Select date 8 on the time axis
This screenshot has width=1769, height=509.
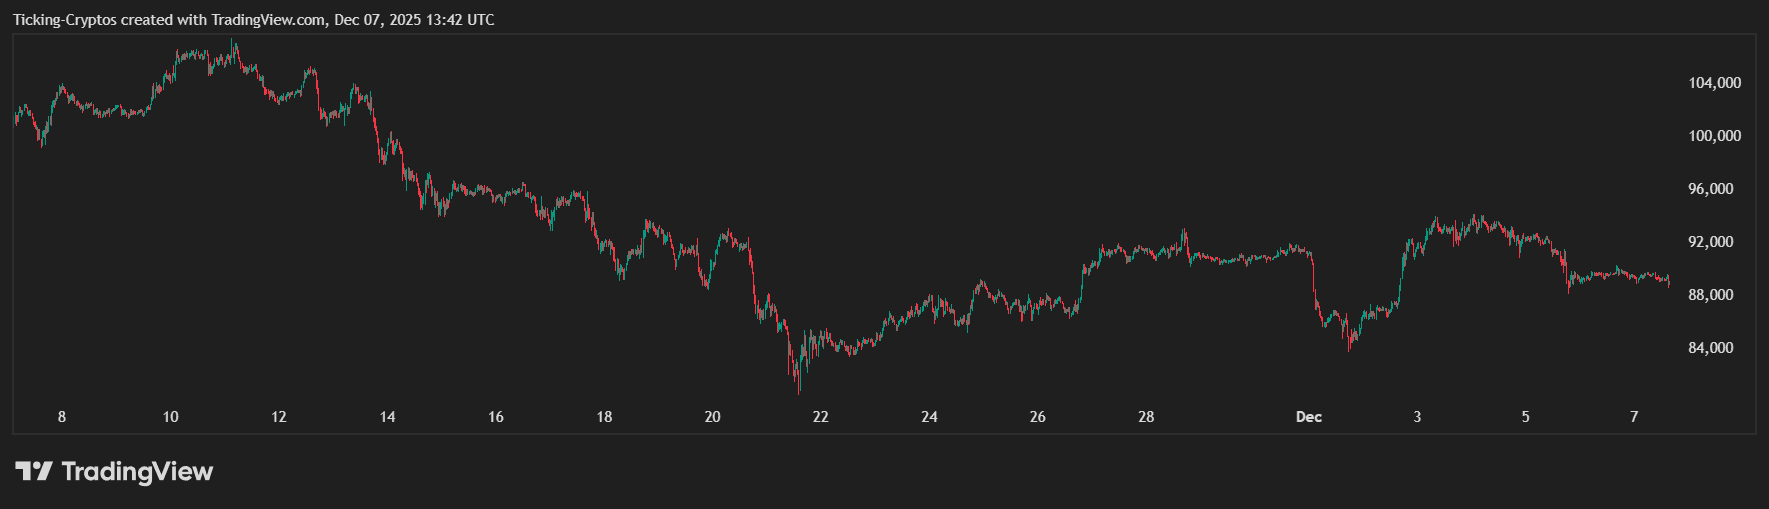(x=62, y=417)
